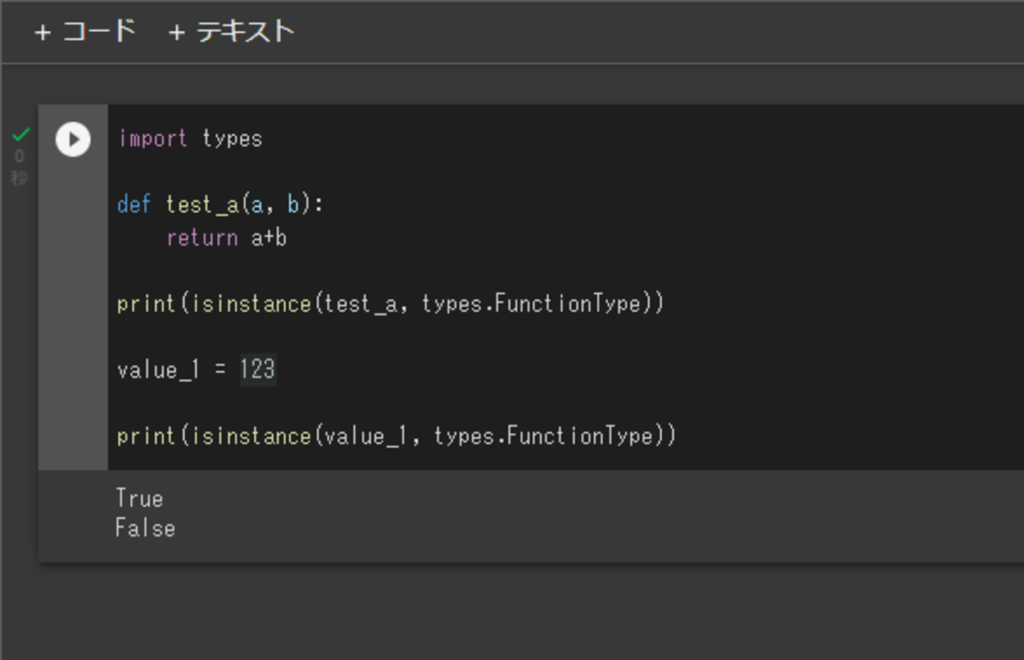Screen dimensions: 1024x660
Task: Click the print line checking test_a
Action: tap(391, 304)
